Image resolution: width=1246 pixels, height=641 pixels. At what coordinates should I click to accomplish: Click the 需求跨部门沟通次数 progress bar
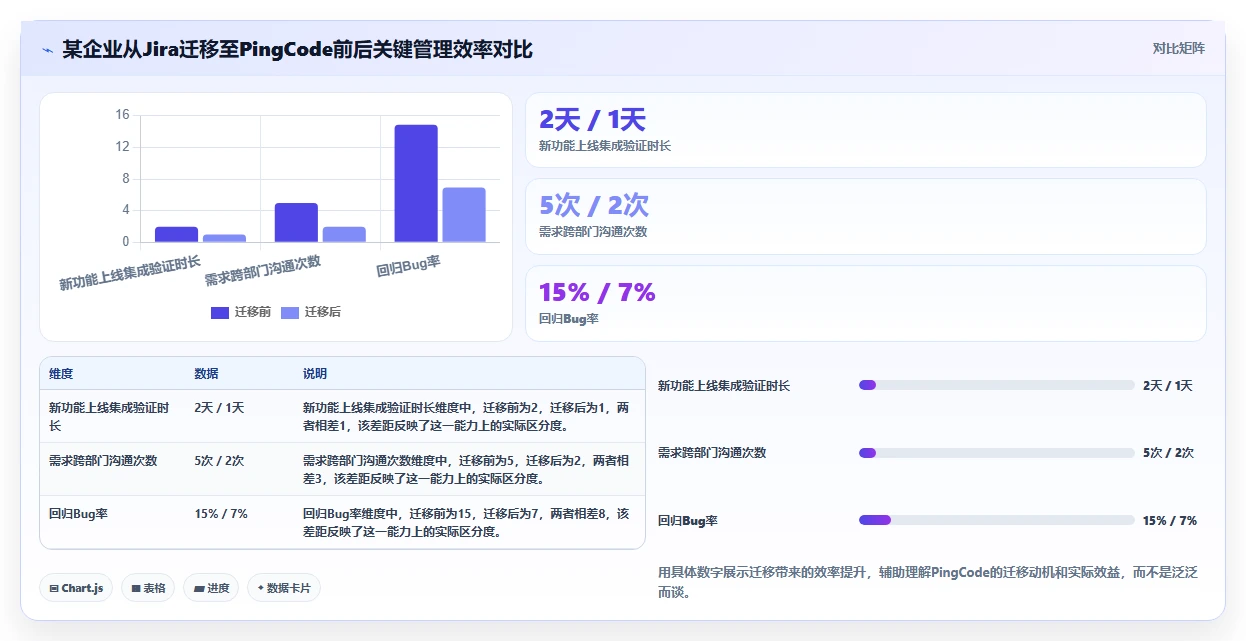(x=997, y=452)
